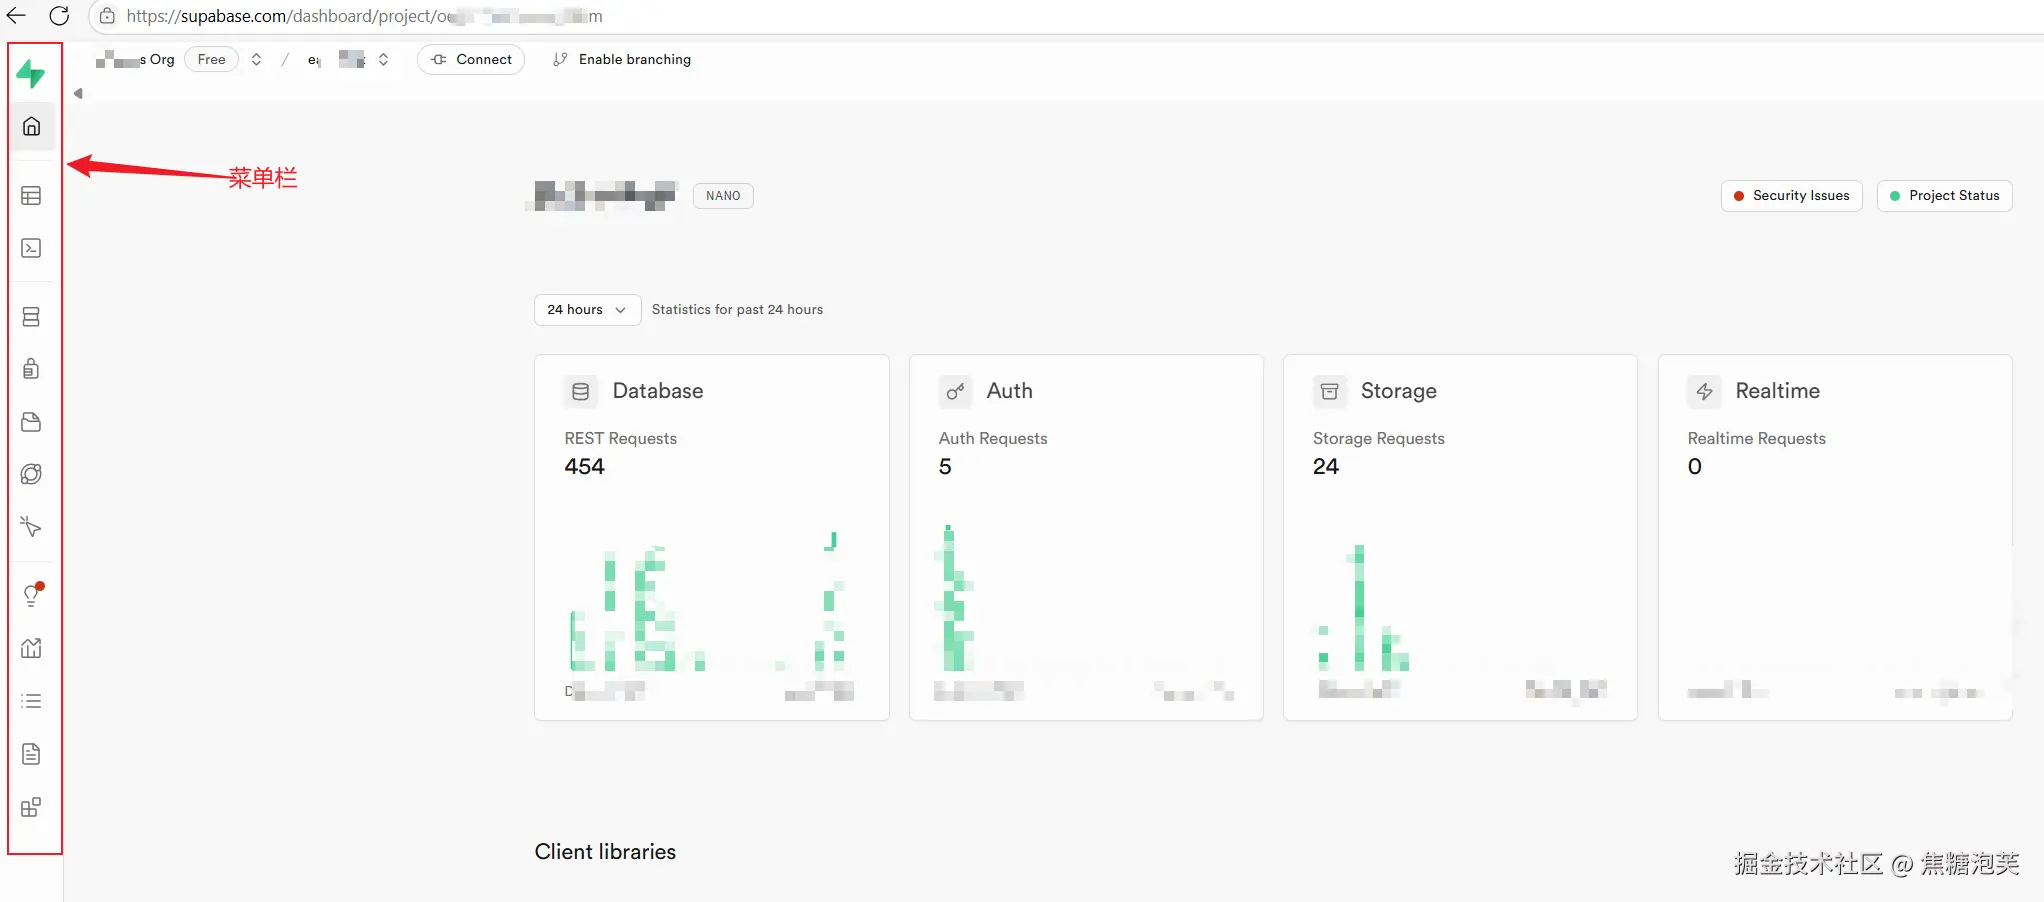Screen dimensions: 2044x902
Task: Open Integrations icon in sidebar
Action: [31, 807]
